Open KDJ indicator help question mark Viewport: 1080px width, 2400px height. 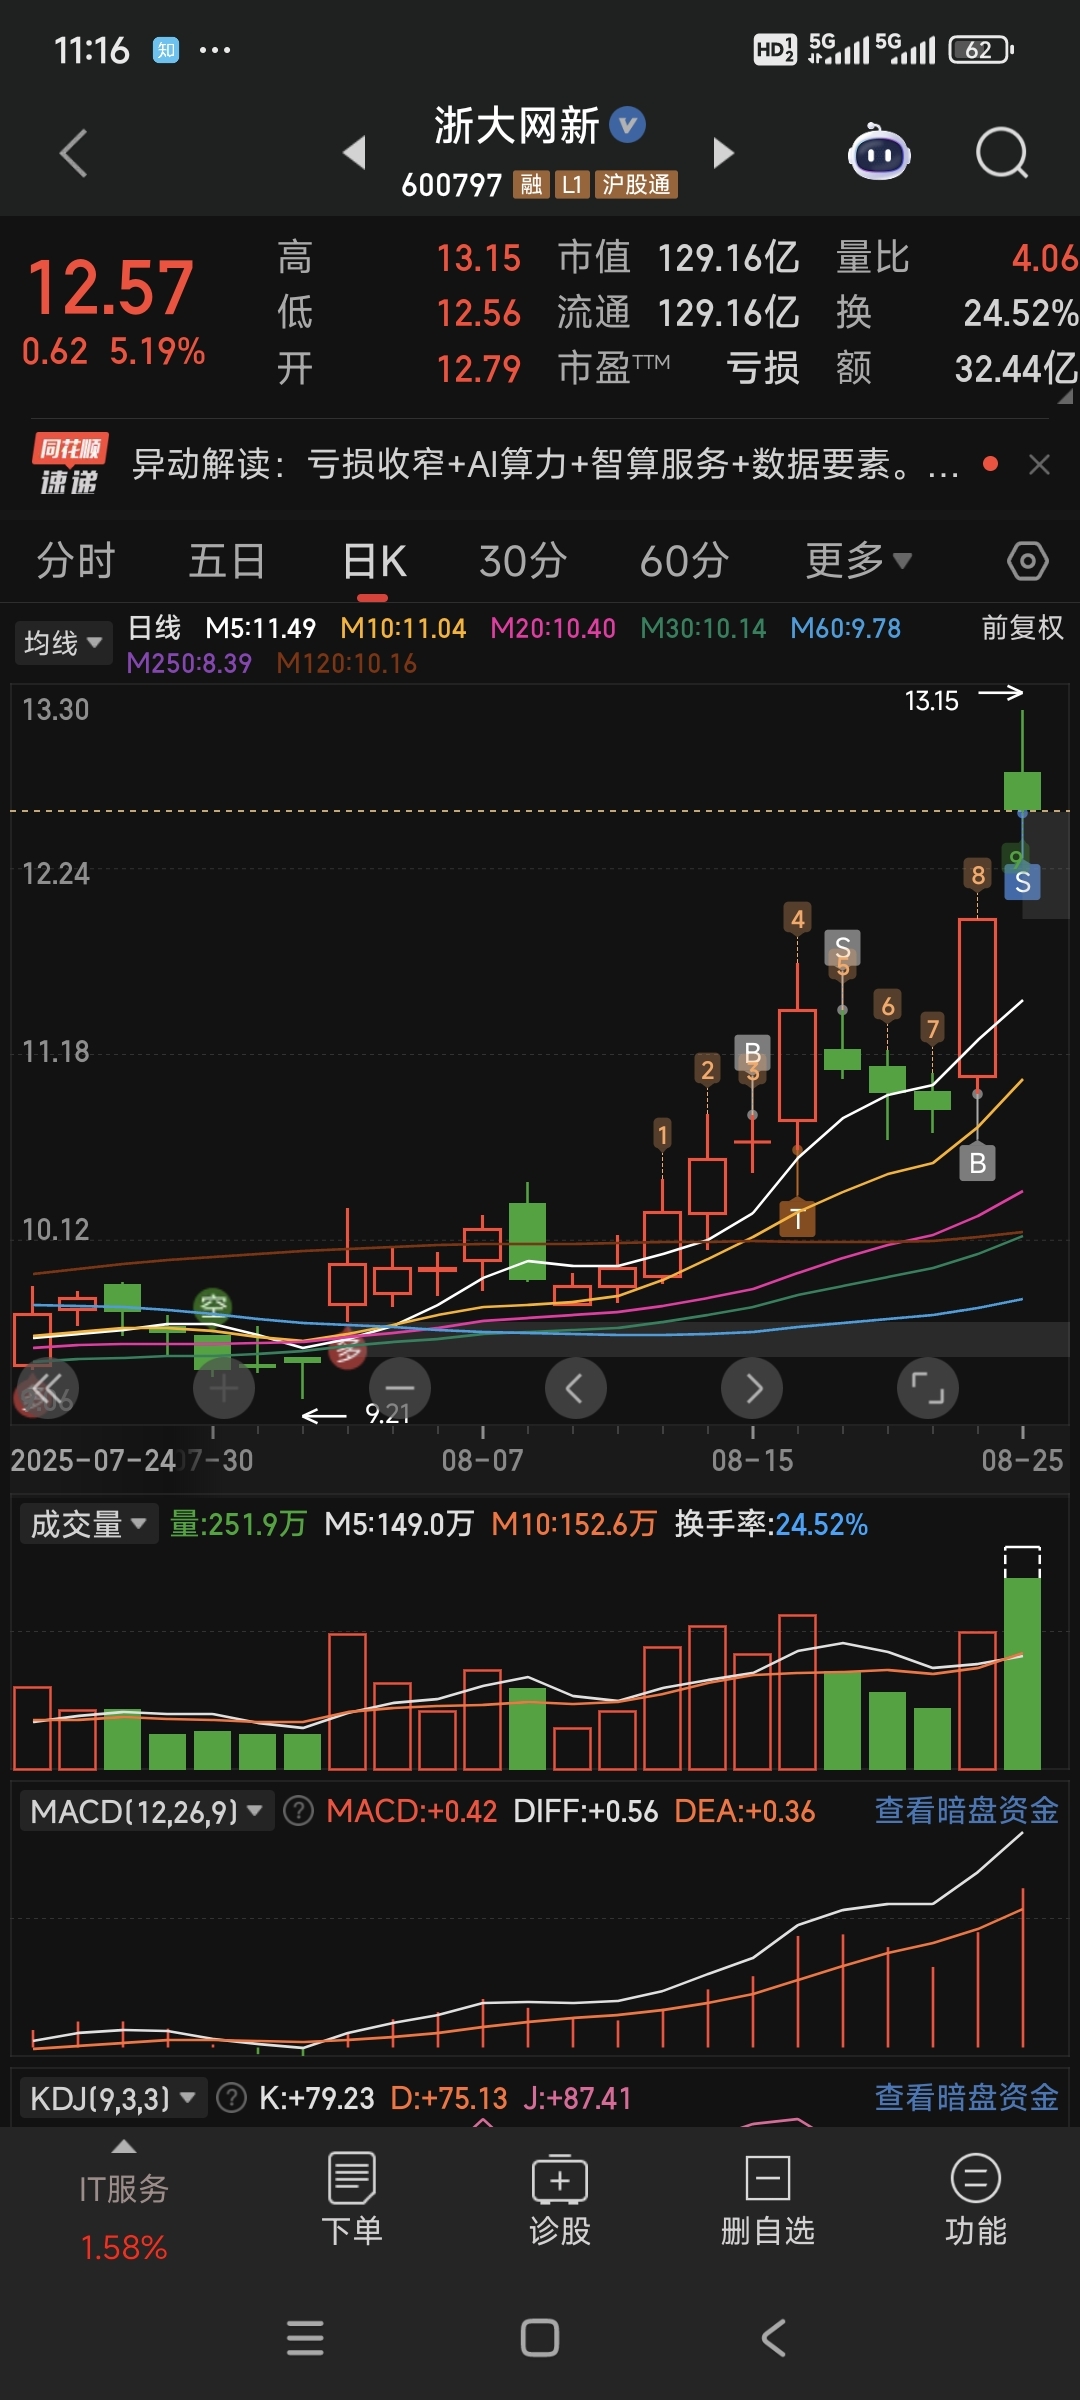tap(231, 2097)
